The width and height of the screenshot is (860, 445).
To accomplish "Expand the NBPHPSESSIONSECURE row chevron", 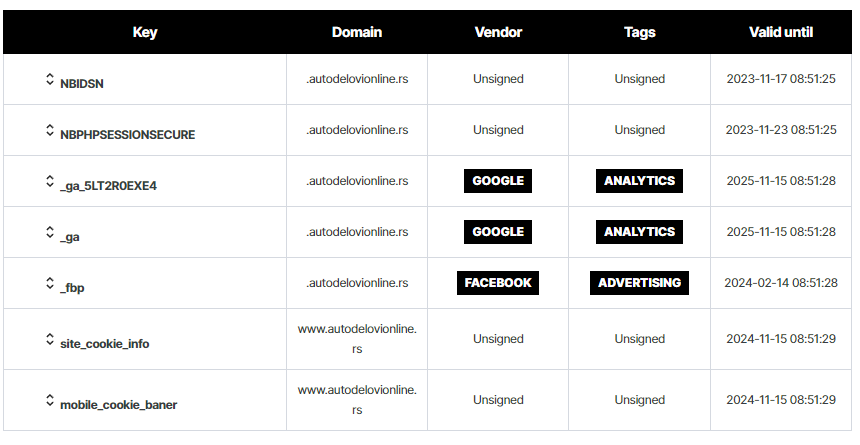I will (49, 131).
